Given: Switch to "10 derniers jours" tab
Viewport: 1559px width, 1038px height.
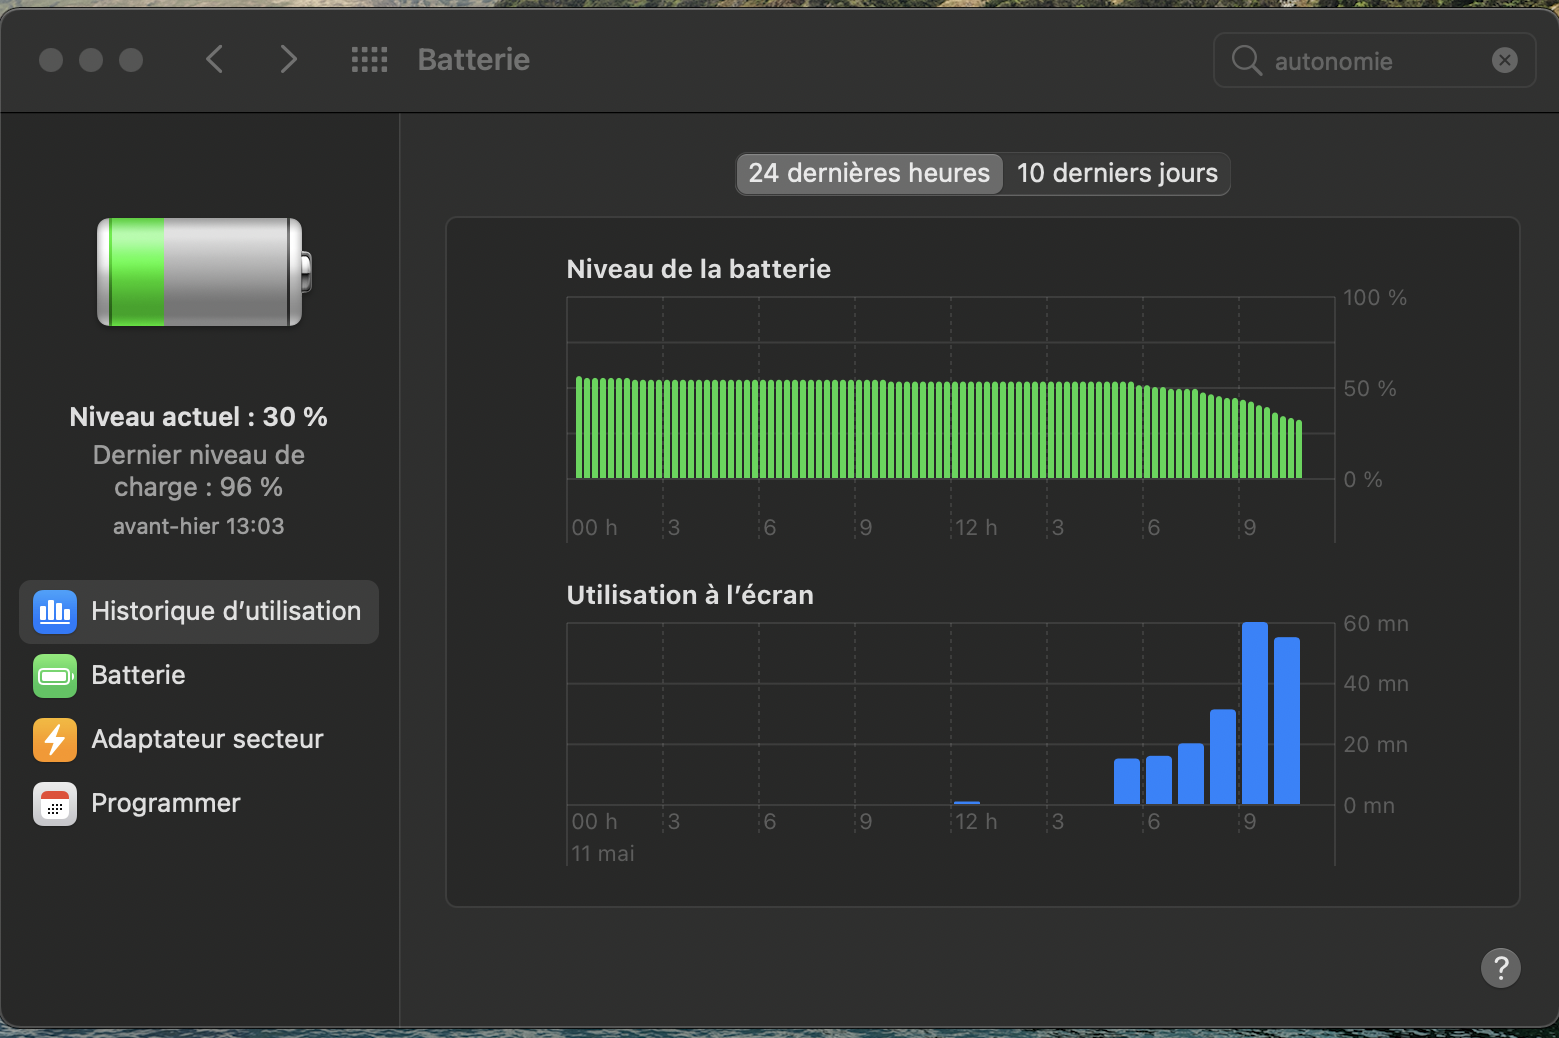Looking at the screenshot, I should pos(1117,173).
